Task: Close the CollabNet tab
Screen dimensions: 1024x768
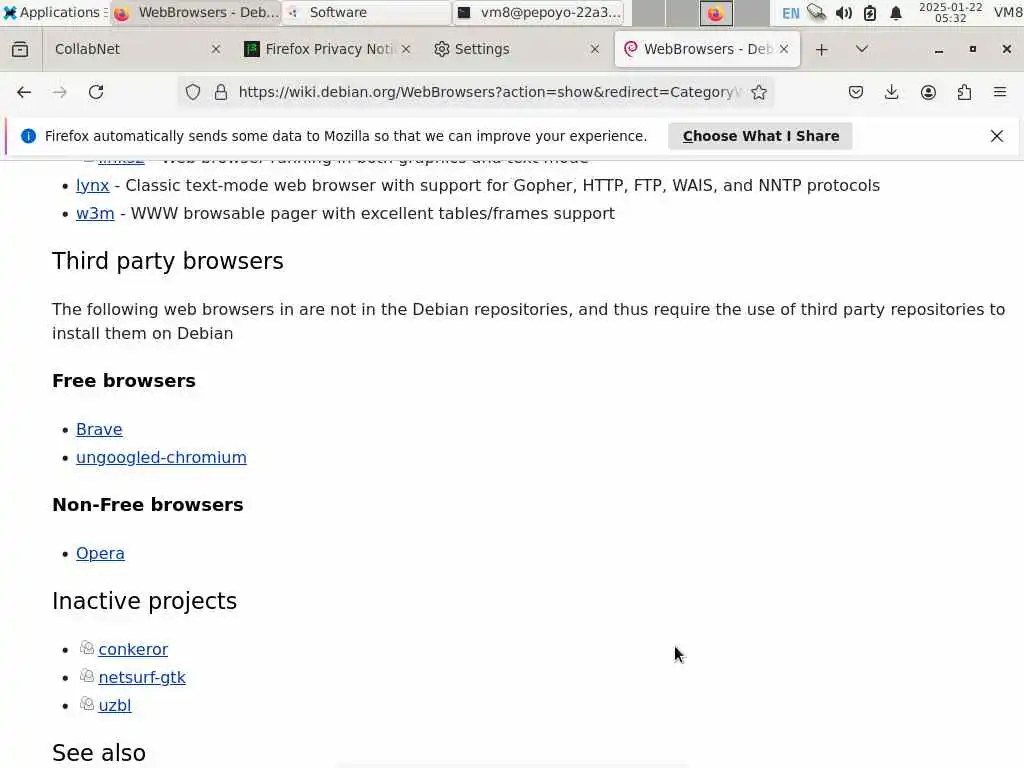Action: [x=216, y=49]
